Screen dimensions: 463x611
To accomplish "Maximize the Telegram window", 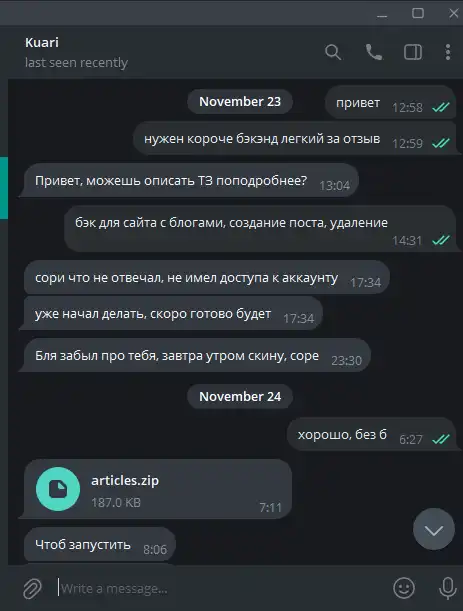I will point(418,13).
